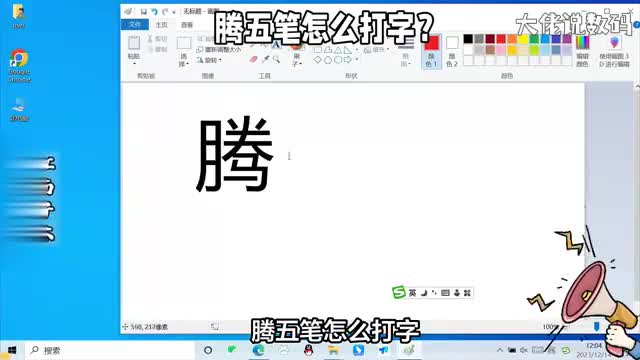Screen dimensions: 640x360
Task: Click the Undo arrow in title bar
Action: pyautogui.click(x=154, y=11)
